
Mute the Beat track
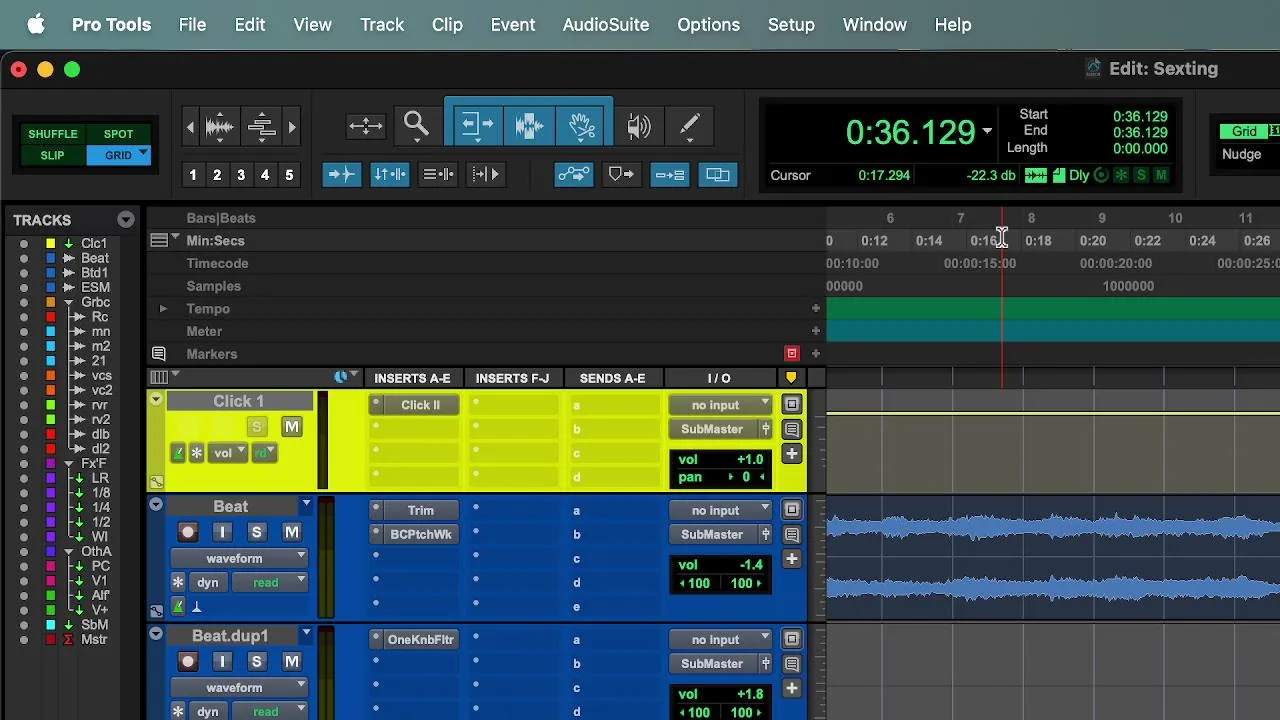click(292, 533)
